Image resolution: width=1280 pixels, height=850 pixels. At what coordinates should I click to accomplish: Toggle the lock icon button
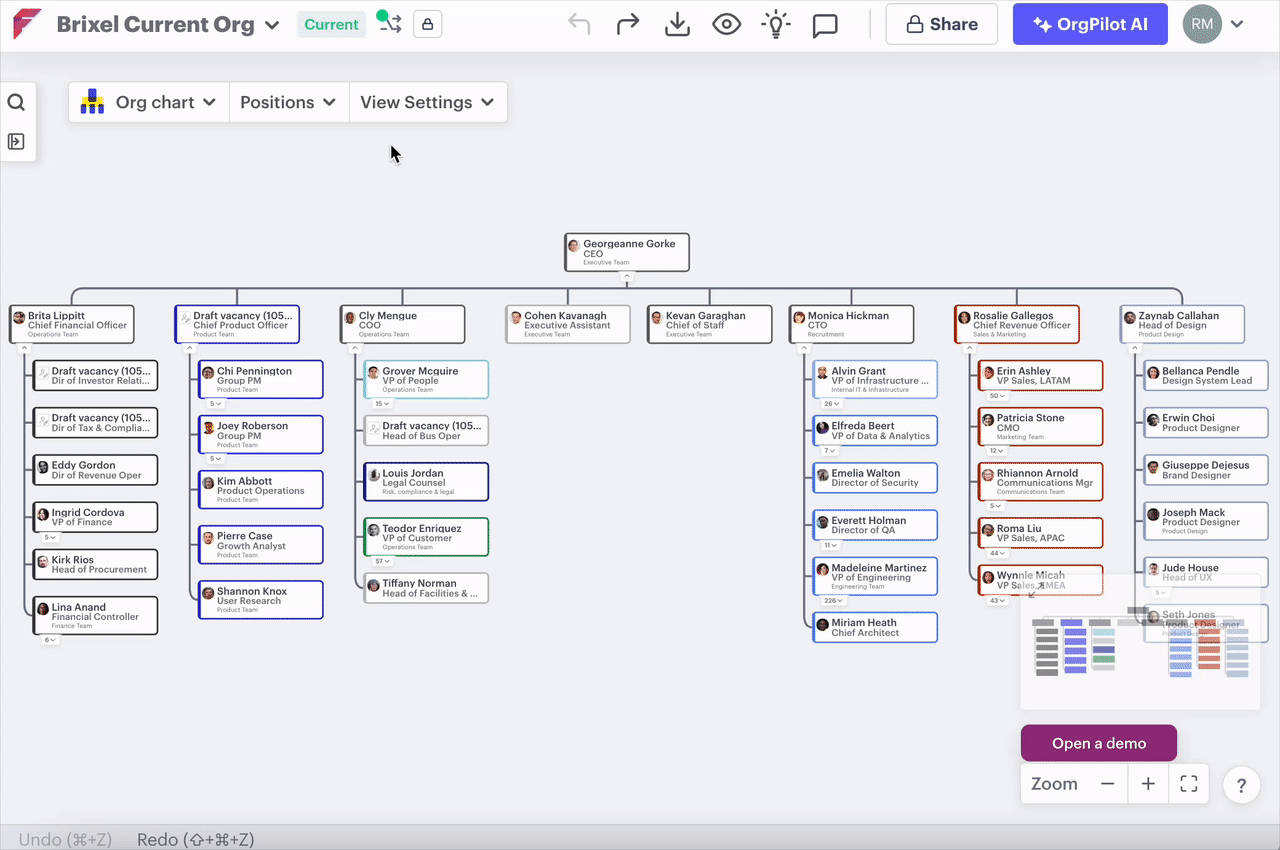pyautogui.click(x=428, y=25)
